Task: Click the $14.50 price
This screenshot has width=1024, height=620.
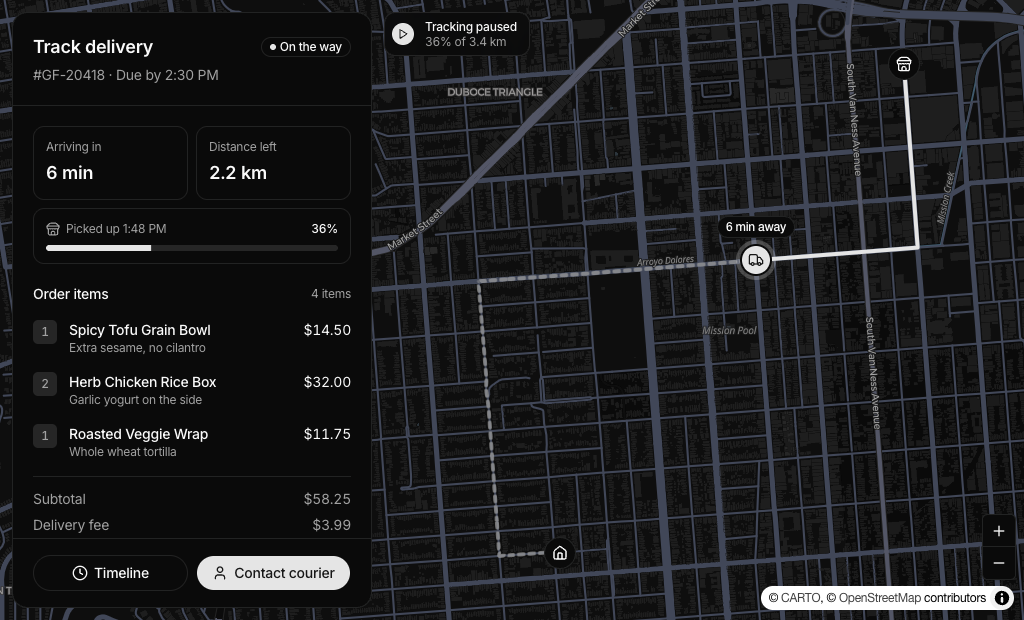Action: (x=327, y=330)
